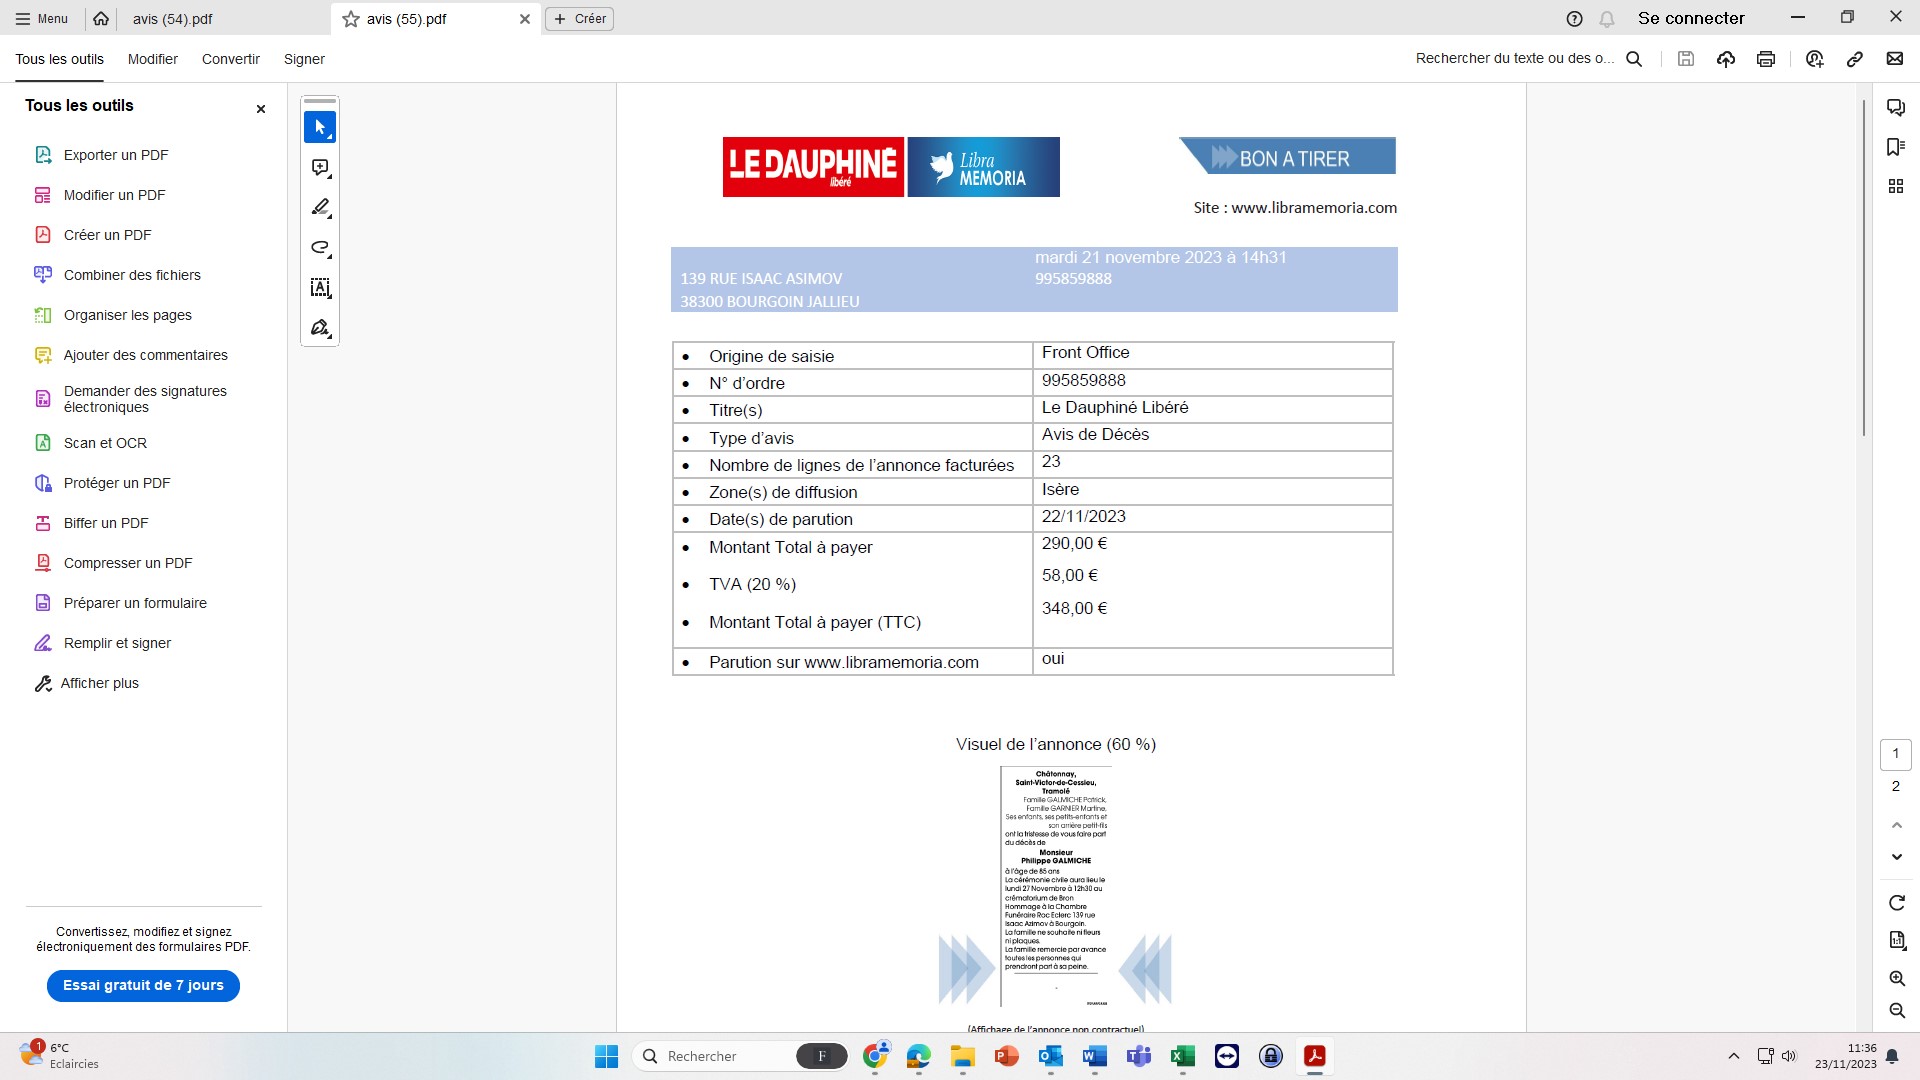Go to next page down chevron

1897,857
